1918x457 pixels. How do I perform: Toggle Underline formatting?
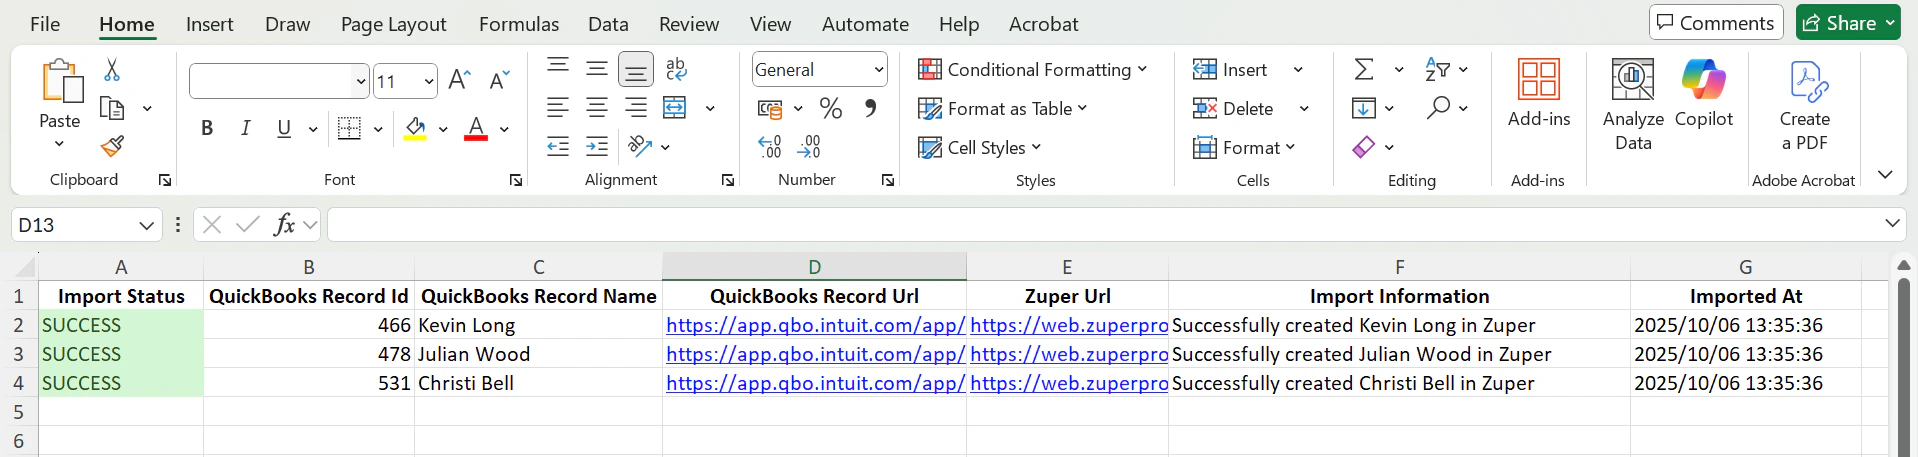pyautogui.click(x=284, y=128)
